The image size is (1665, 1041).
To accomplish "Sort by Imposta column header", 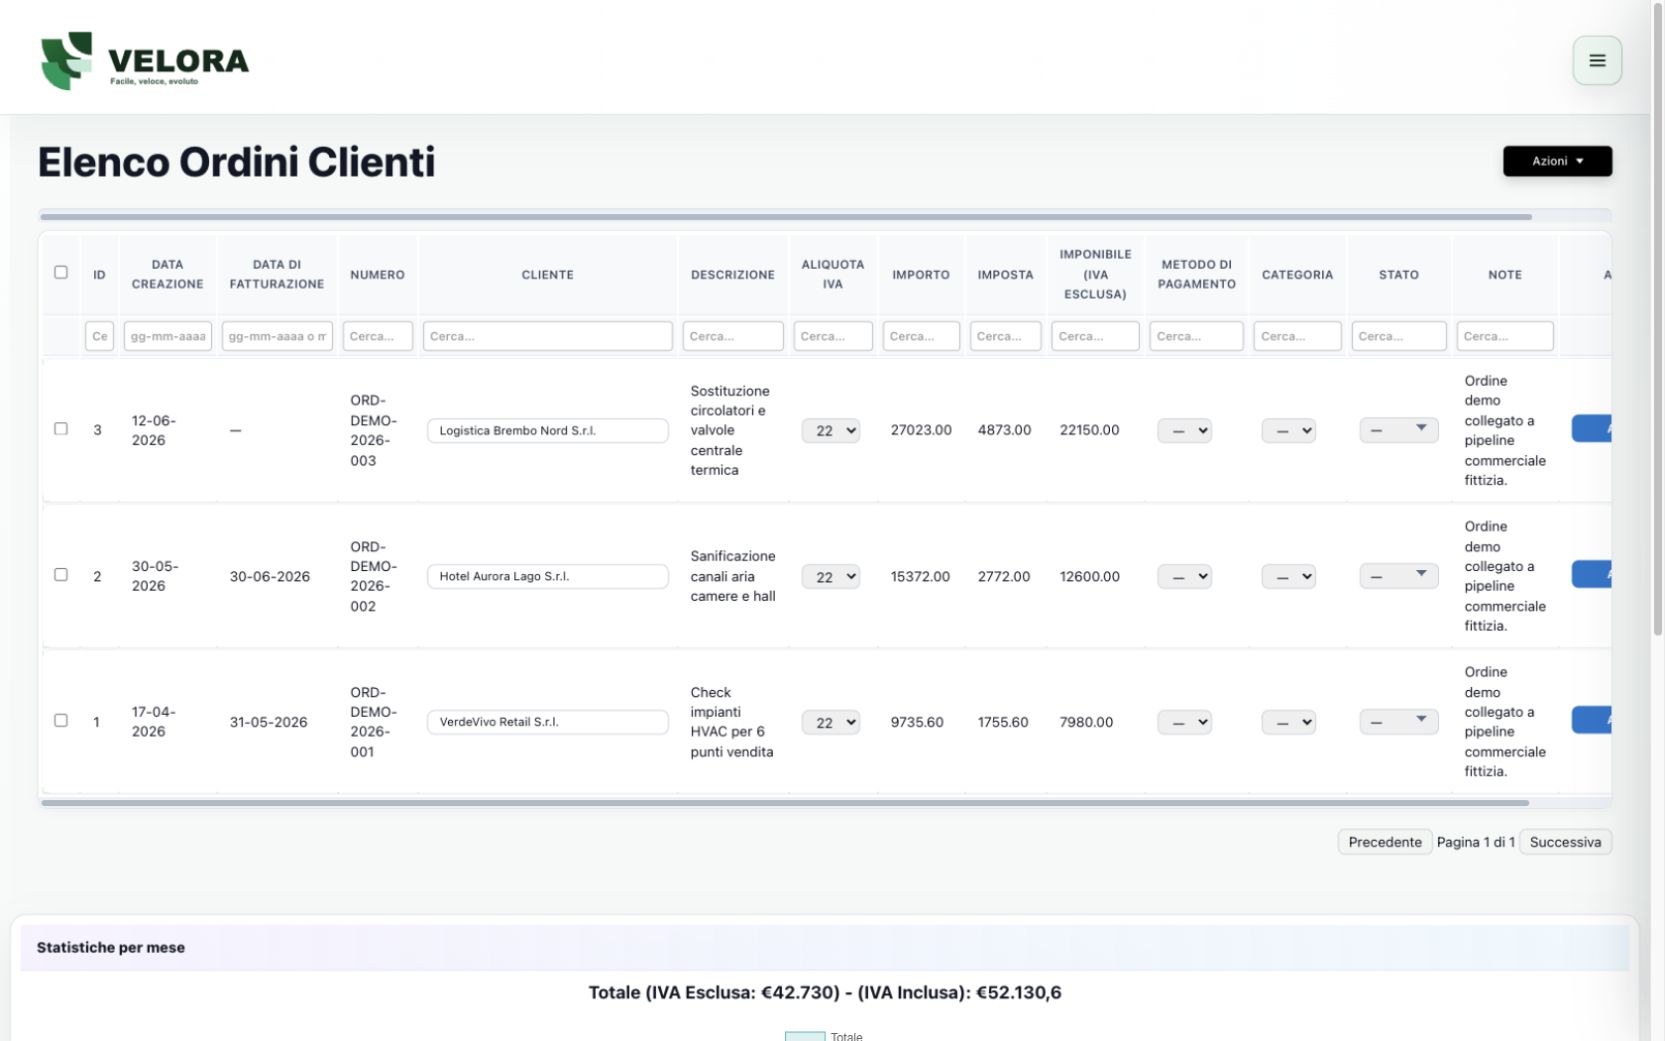I will click(1005, 274).
